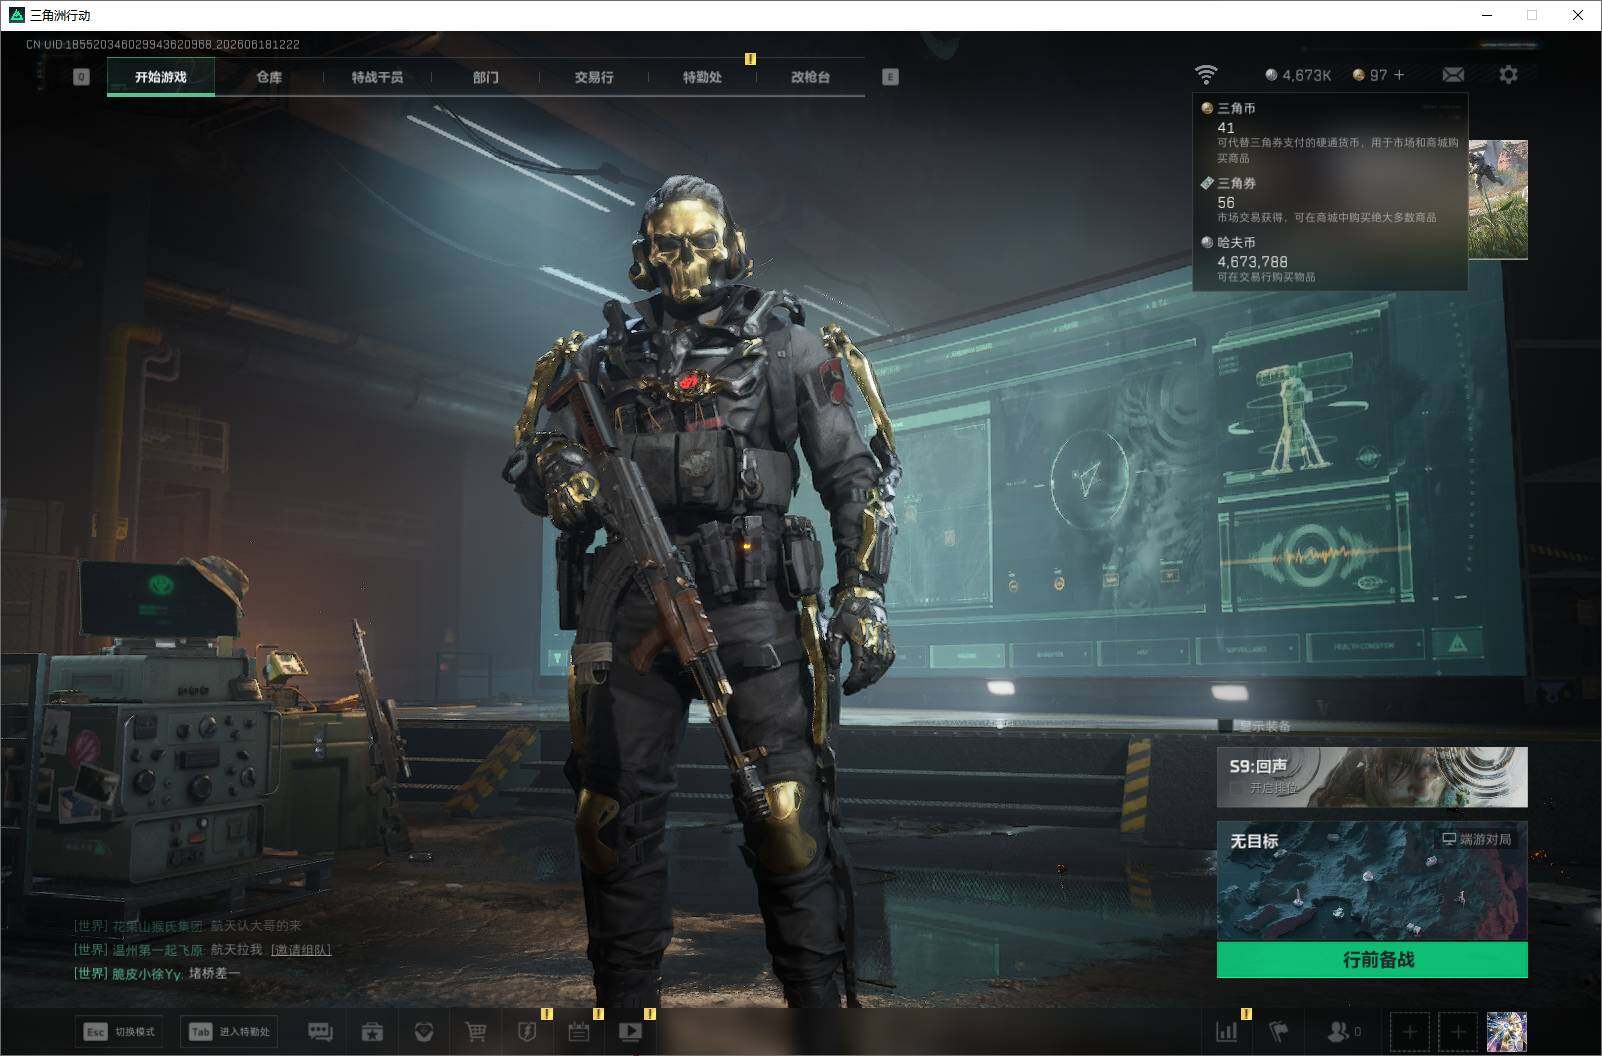Open the chat messages icon in bottom bar
1602x1056 pixels.
pyautogui.click(x=320, y=1031)
